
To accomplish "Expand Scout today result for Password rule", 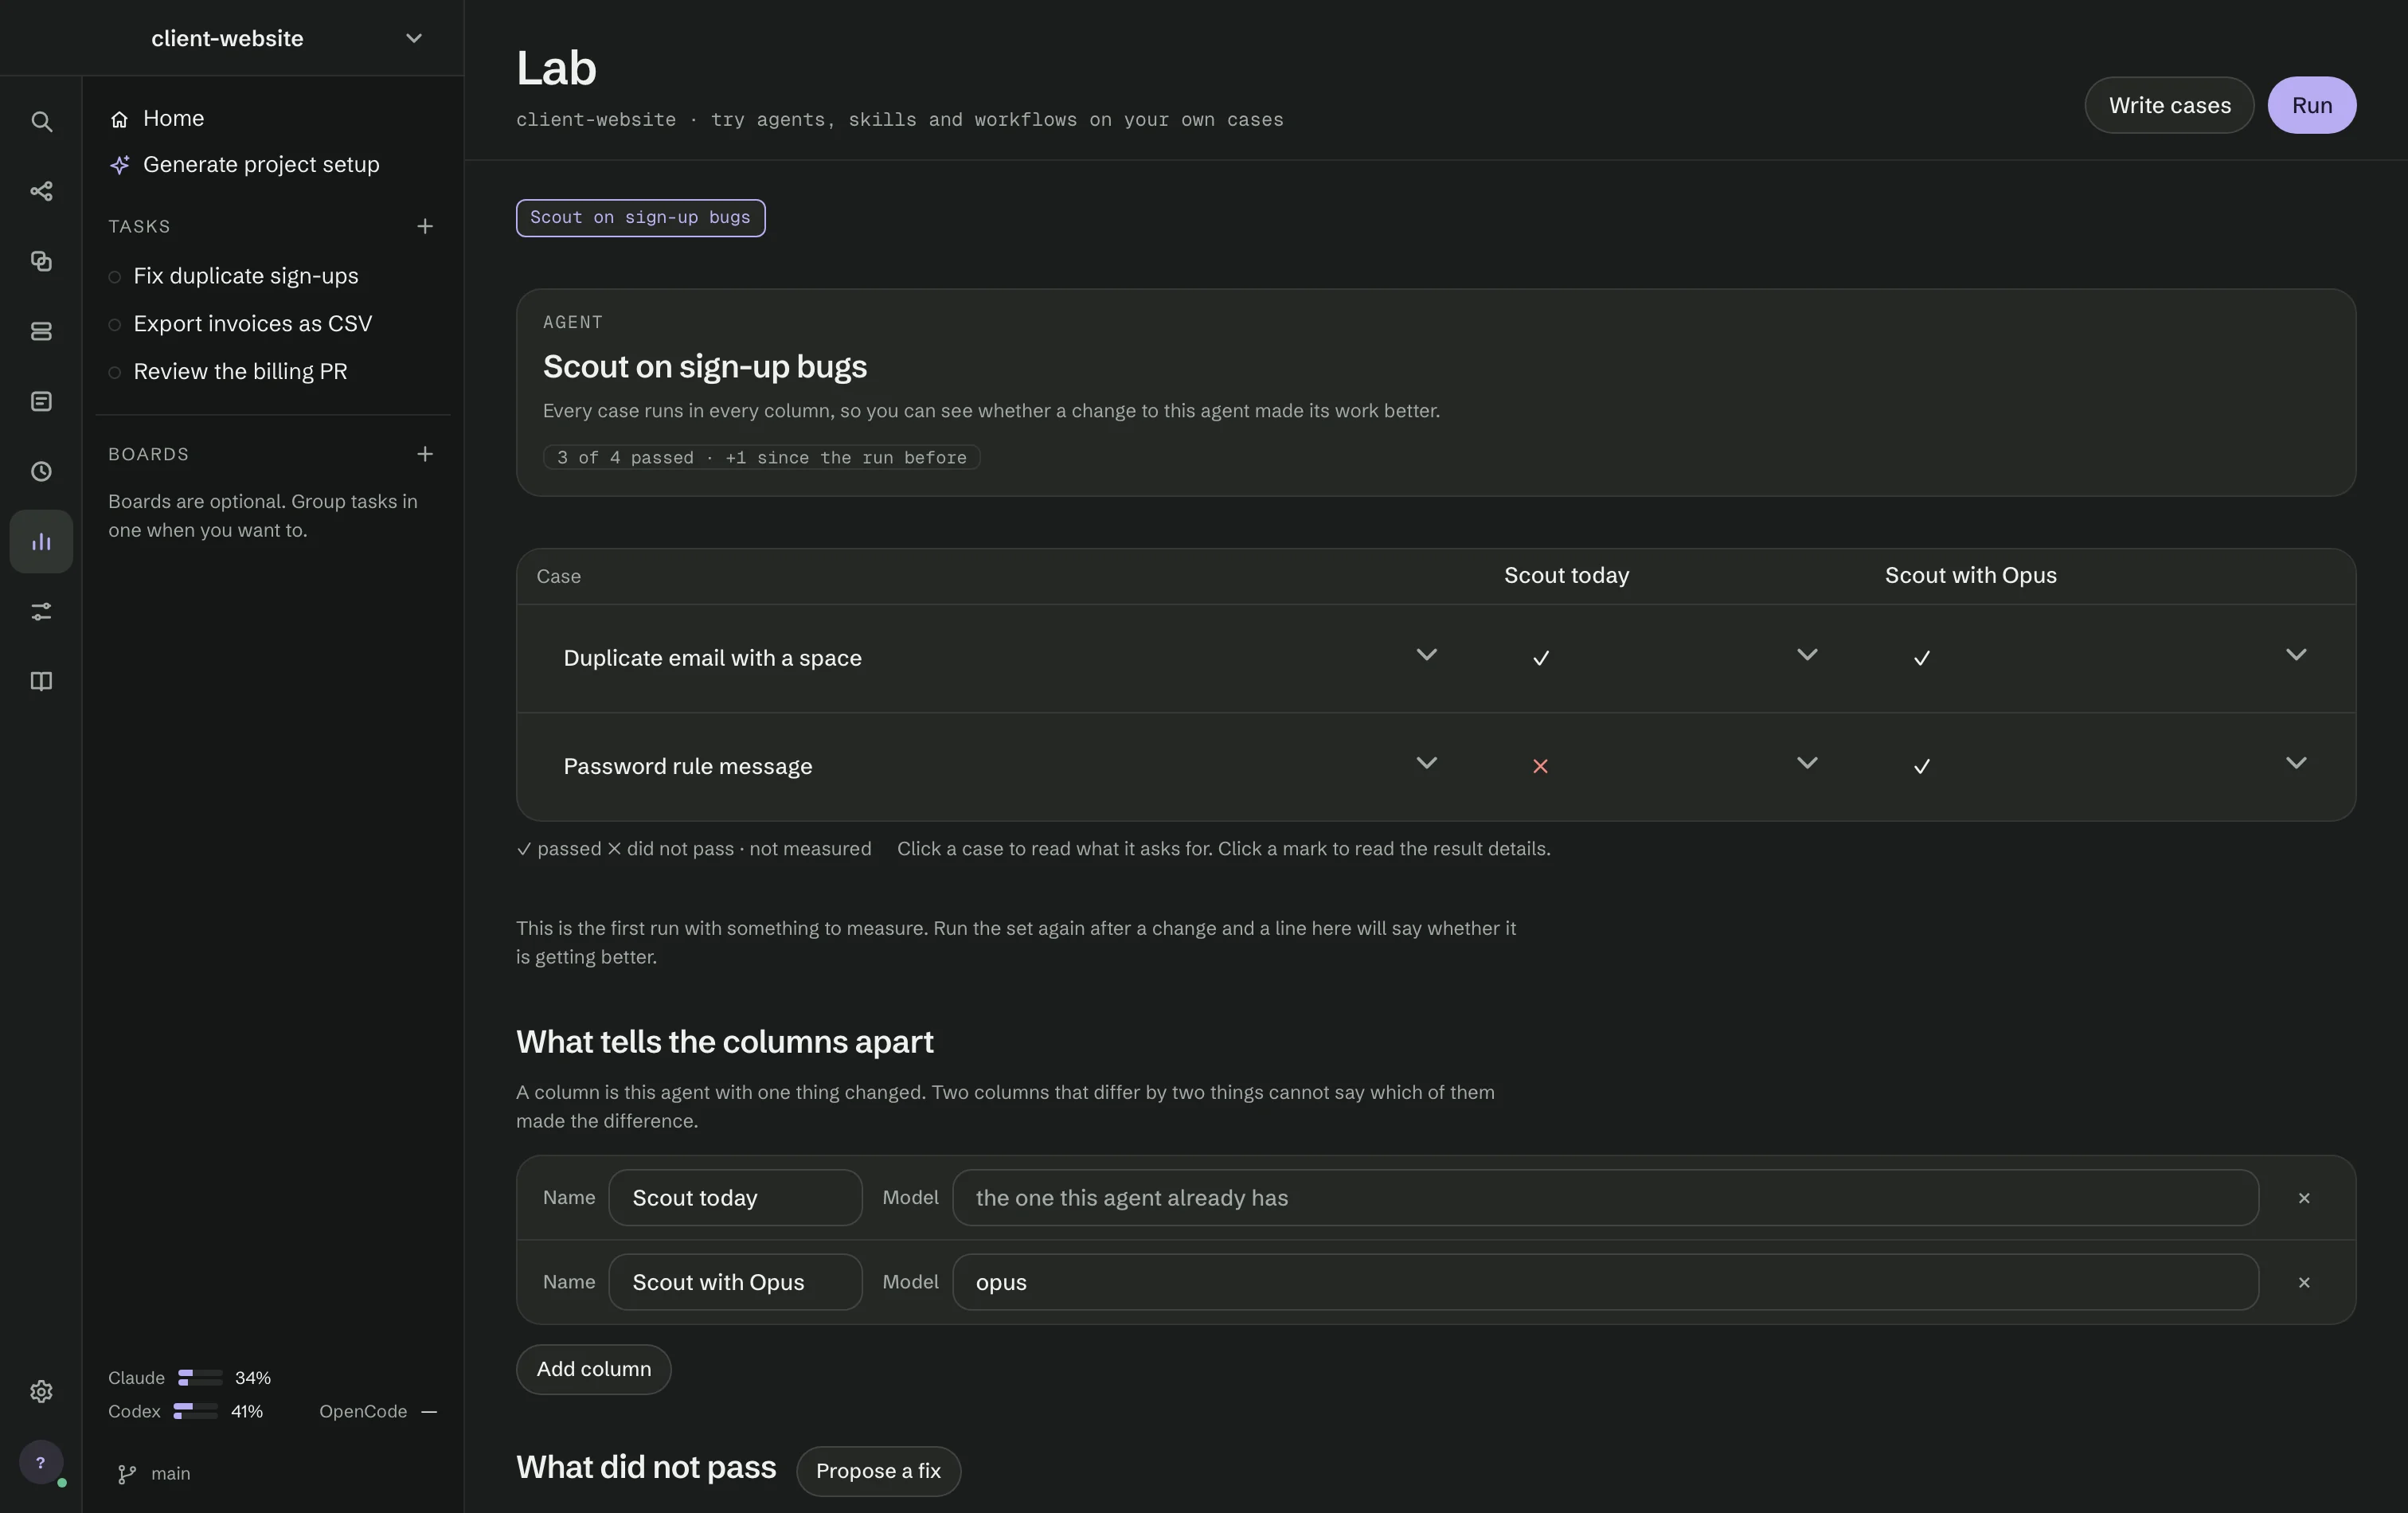I will click(x=1807, y=763).
